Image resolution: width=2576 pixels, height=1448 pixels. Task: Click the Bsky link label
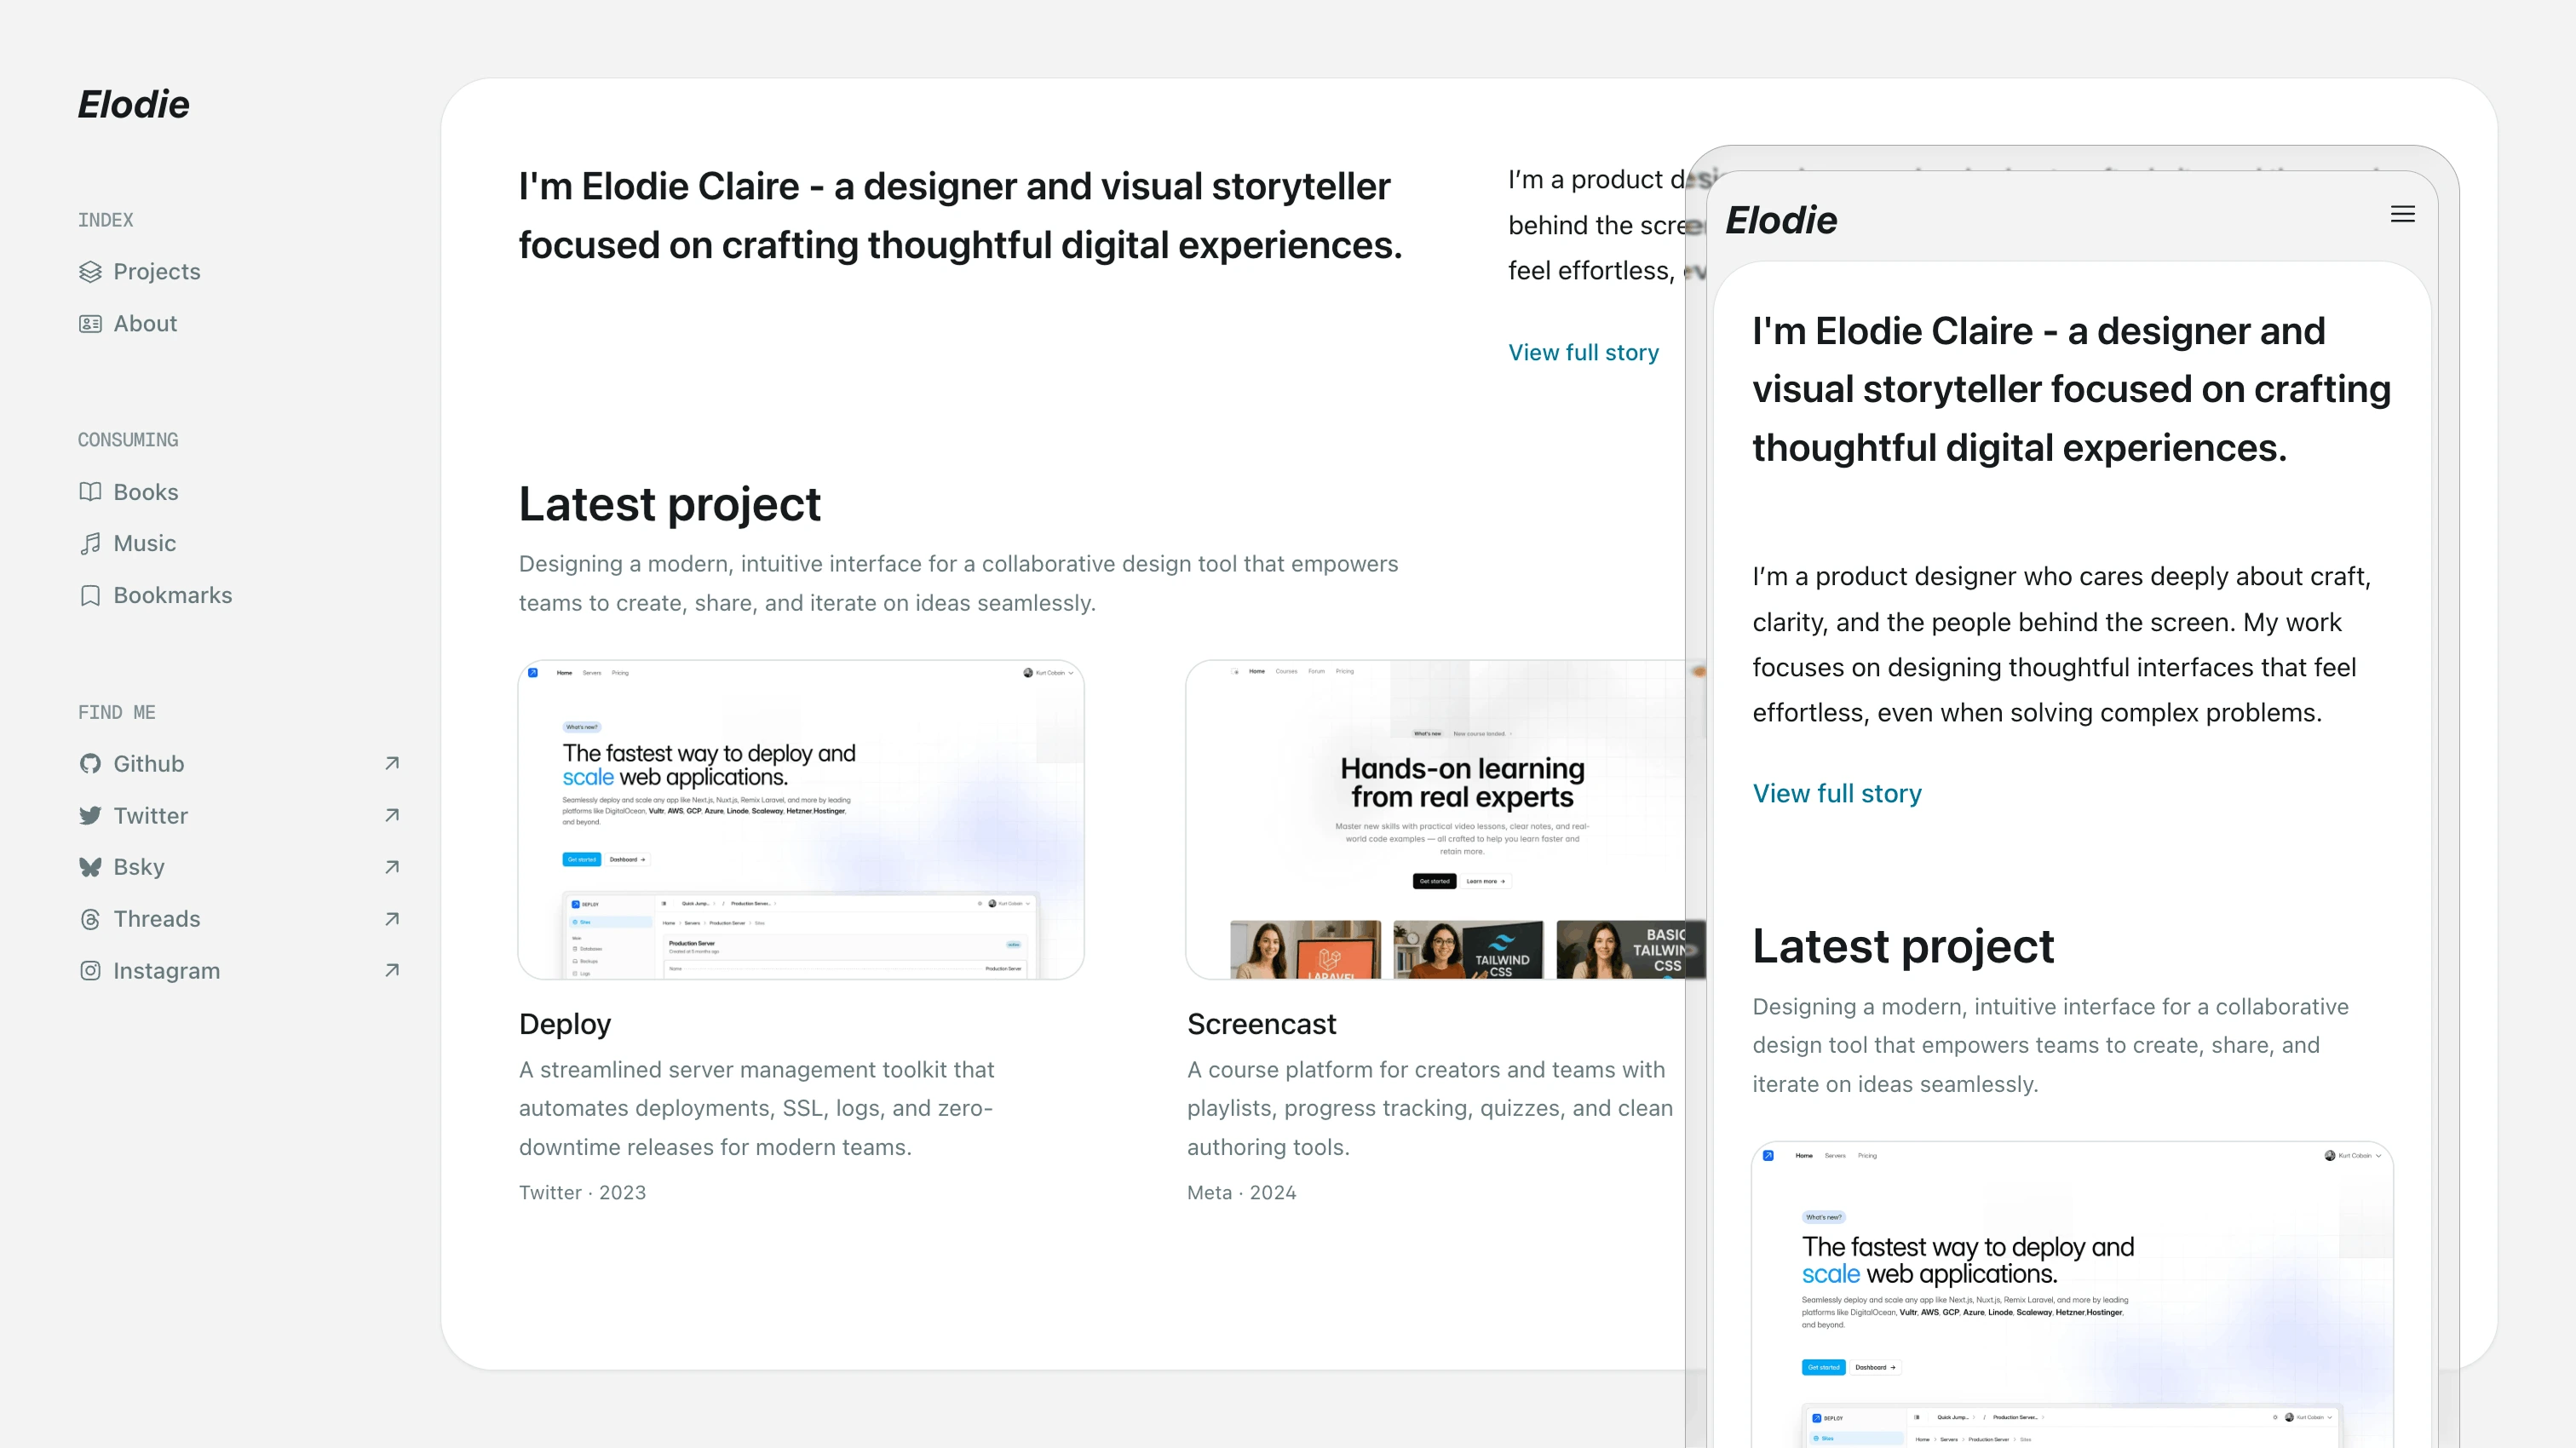[x=138, y=867]
